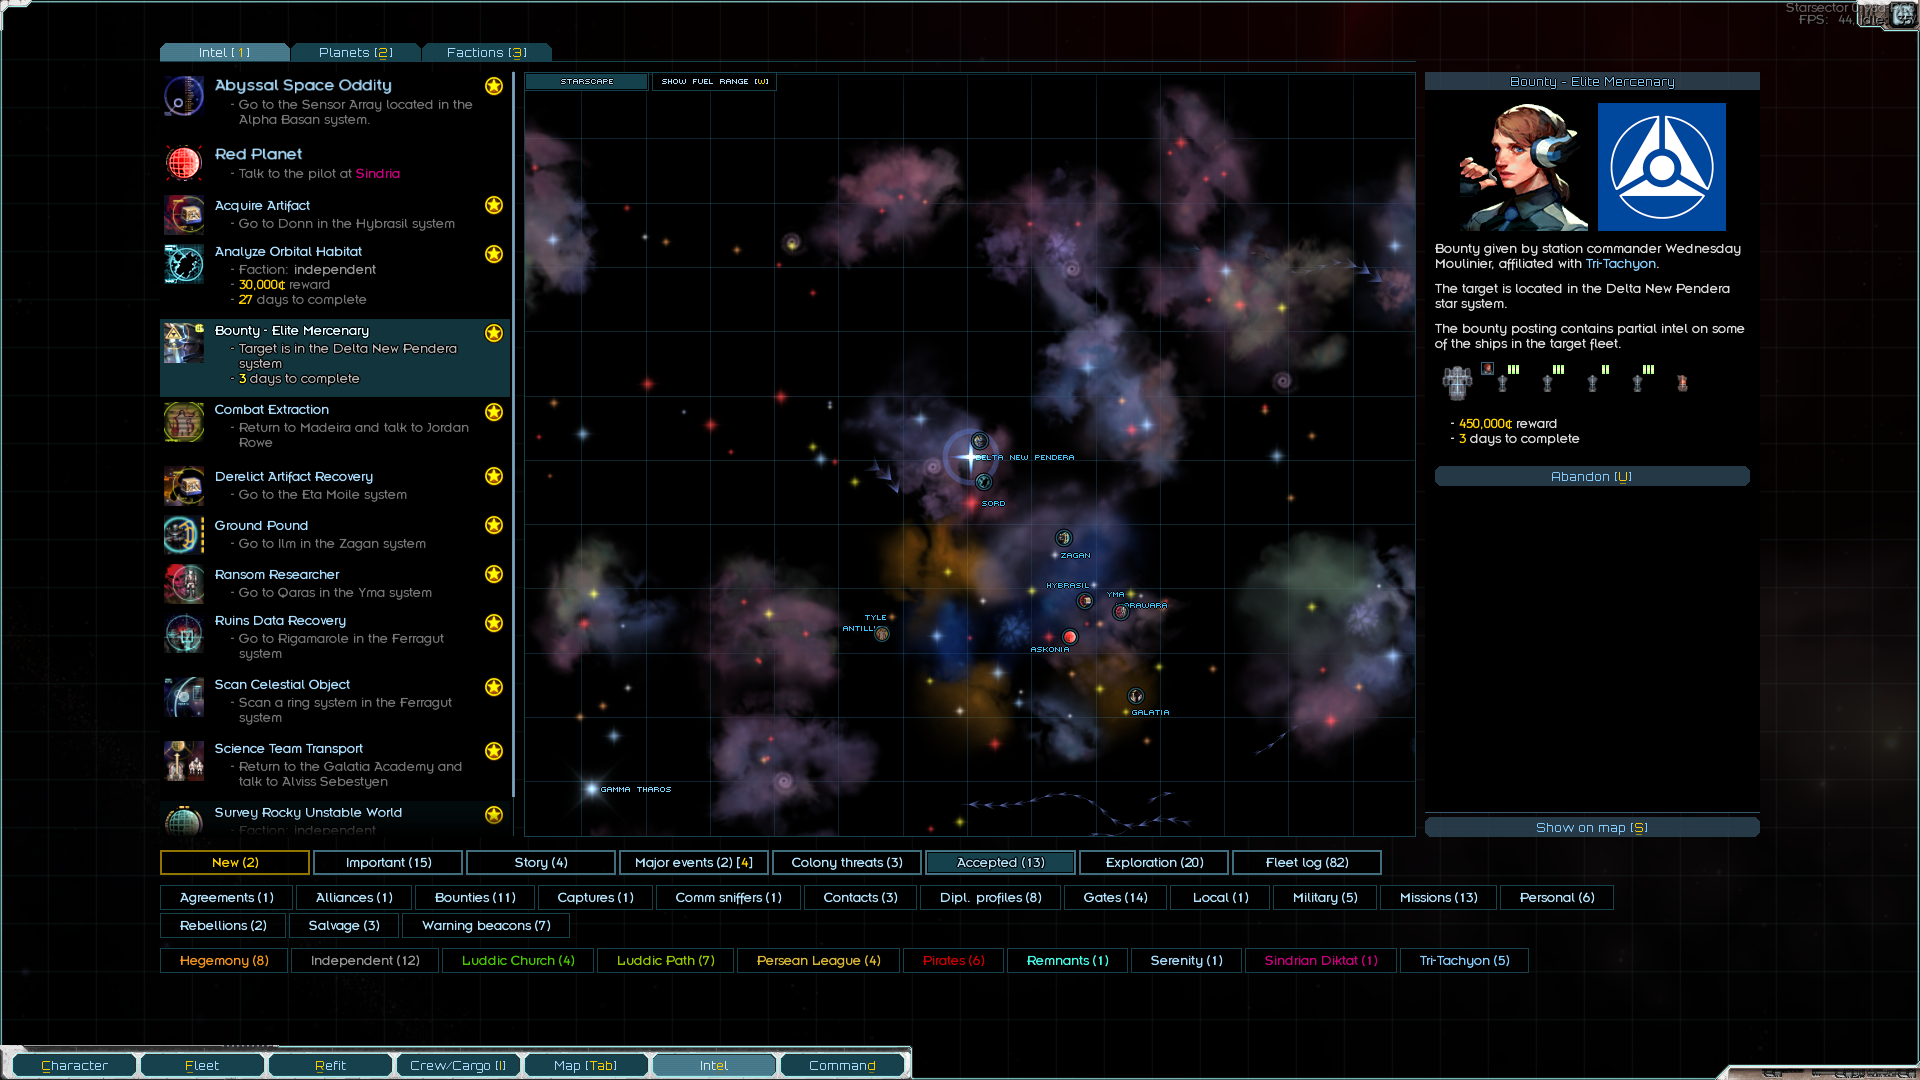Filter intel by Exploration (20)

pos(1154,862)
